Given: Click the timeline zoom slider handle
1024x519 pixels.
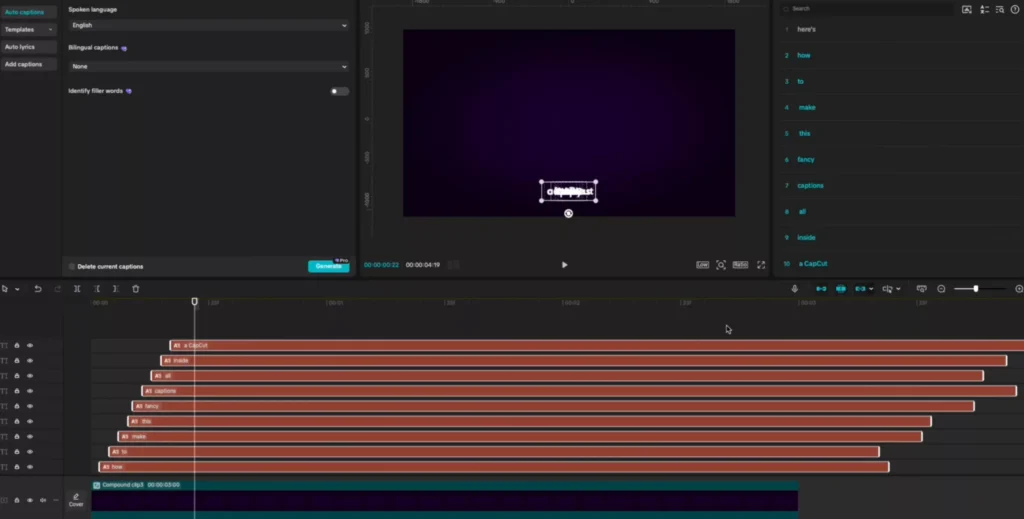Looking at the screenshot, I should tap(976, 289).
